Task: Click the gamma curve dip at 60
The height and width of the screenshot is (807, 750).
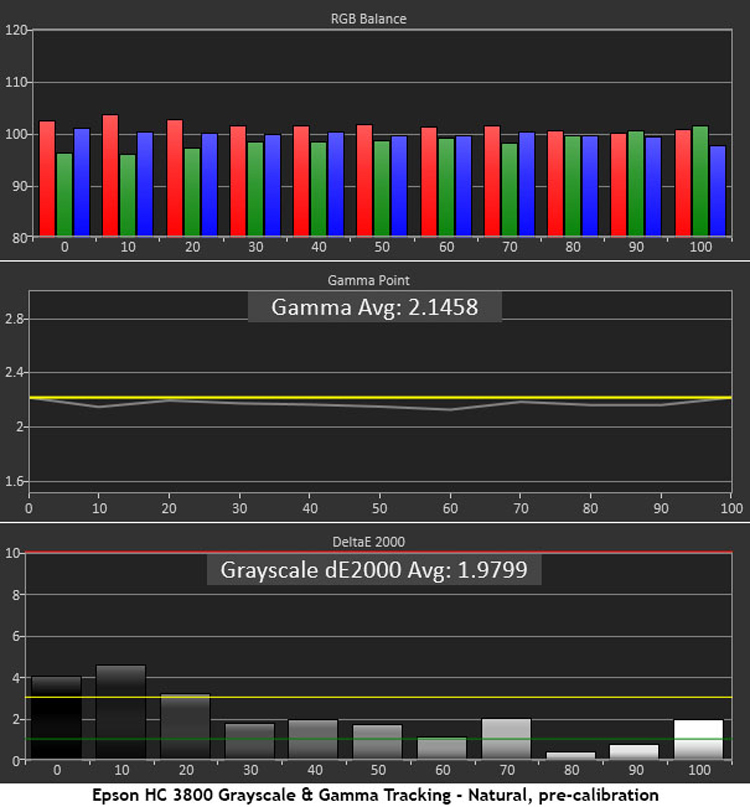Action: (x=452, y=409)
